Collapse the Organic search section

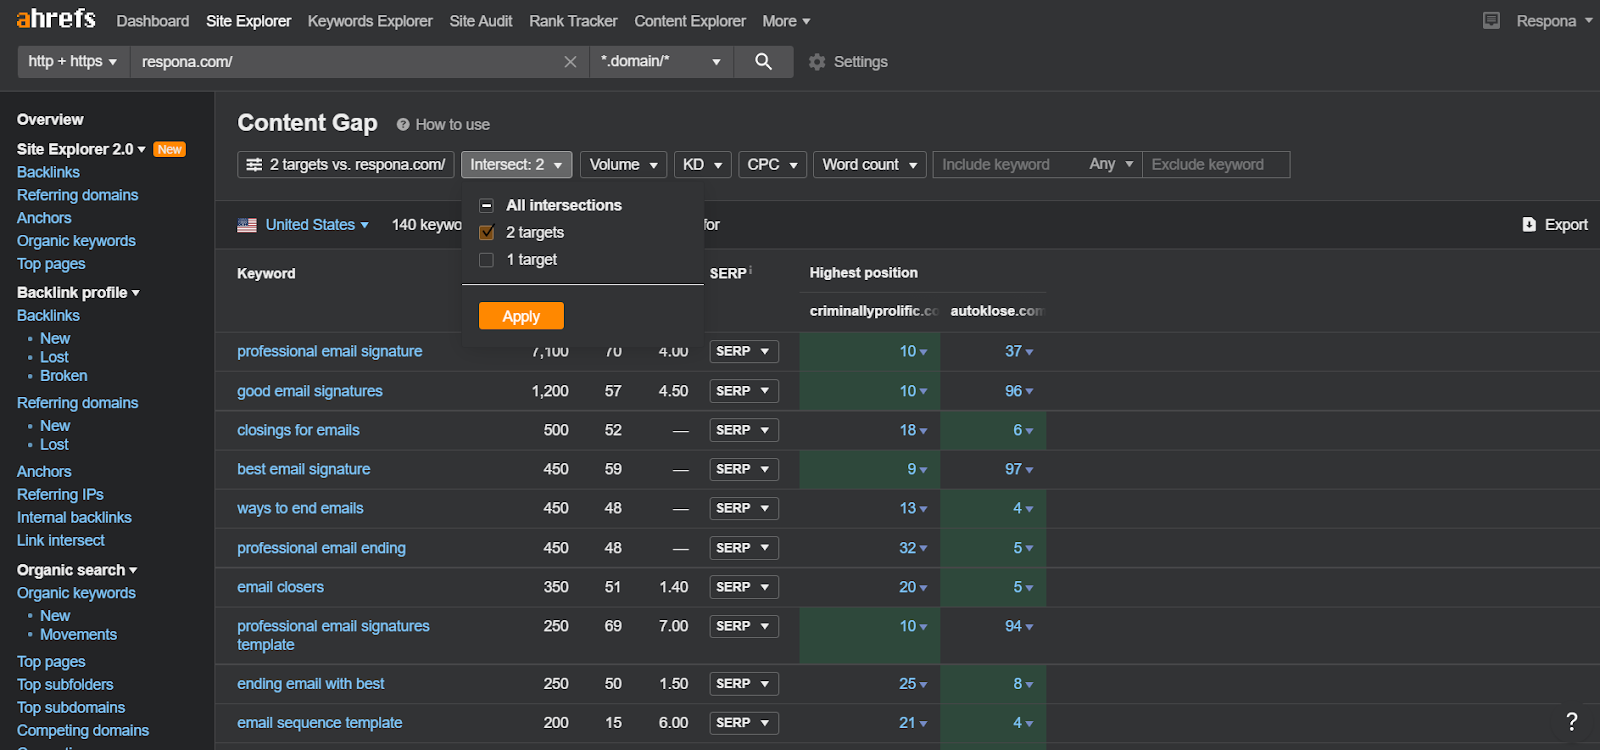77,571
